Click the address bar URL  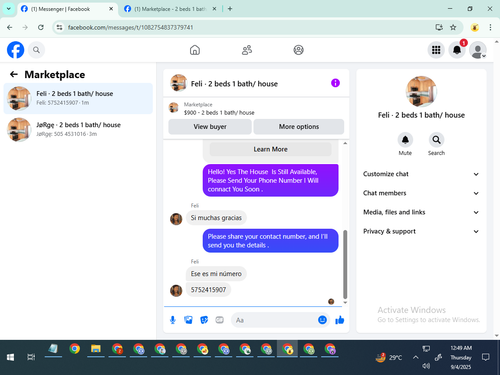click(x=130, y=27)
